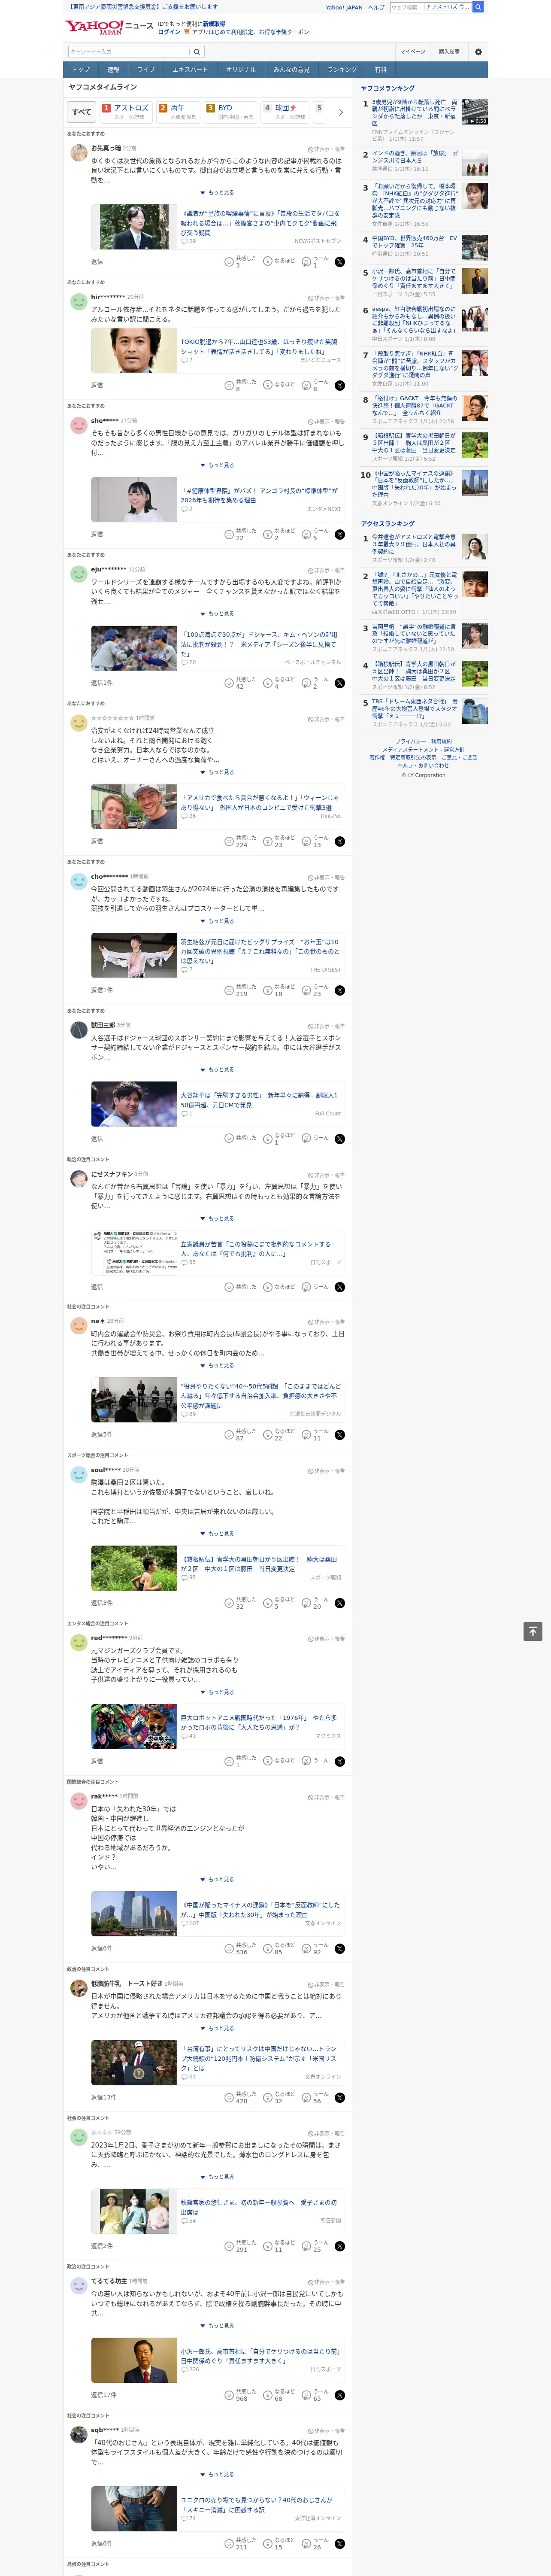Viewport: 551px width, 2576px height.
Task: Open the みんなの意見 navigation tab
Action: (x=291, y=70)
